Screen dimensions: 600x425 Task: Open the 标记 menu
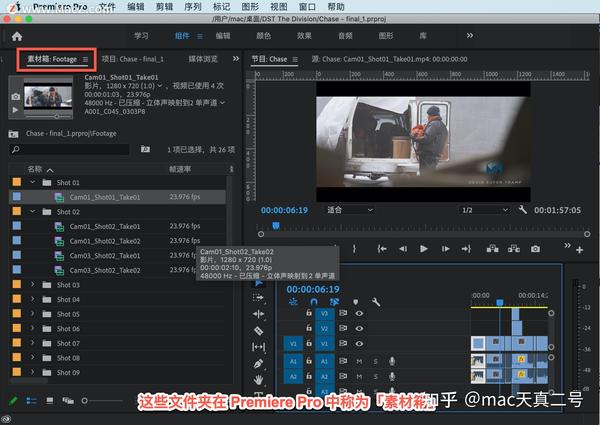click(x=221, y=7)
